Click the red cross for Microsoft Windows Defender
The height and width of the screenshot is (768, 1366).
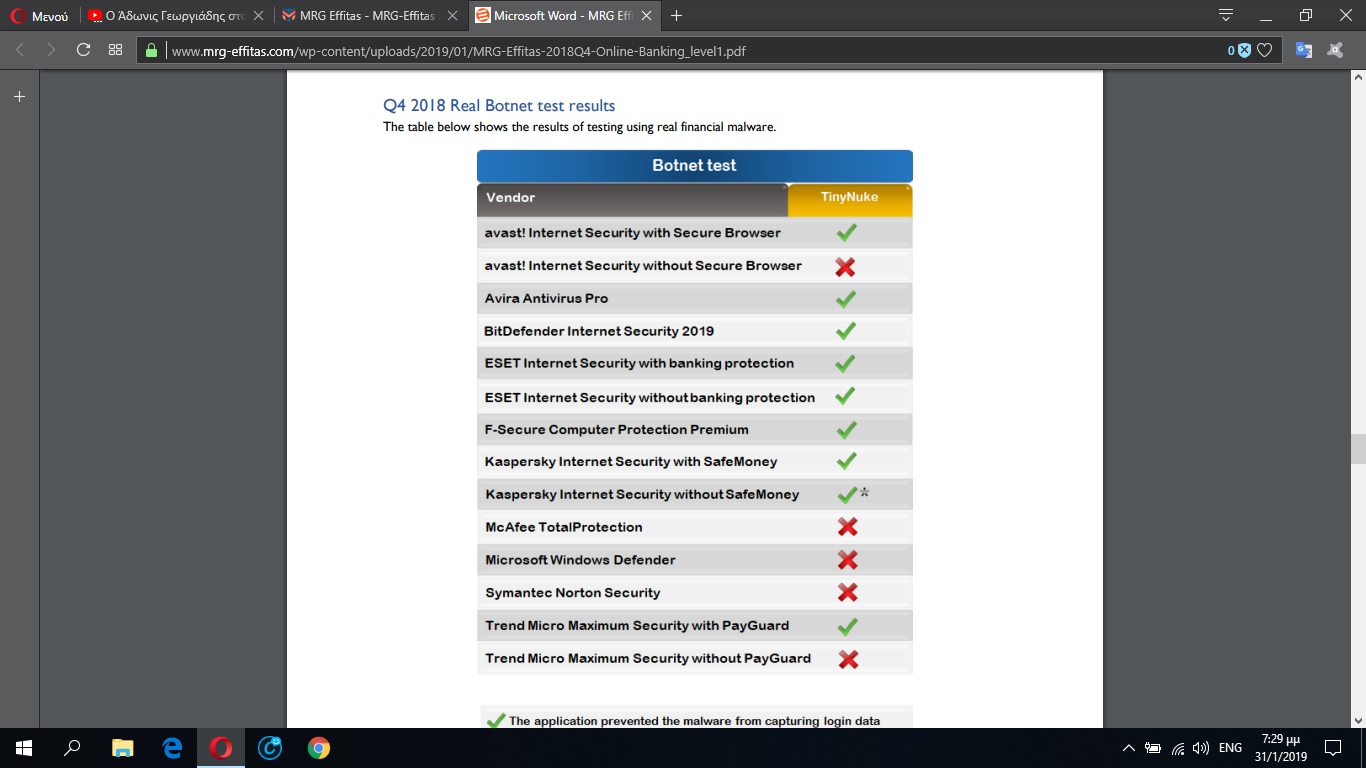coord(848,560)
